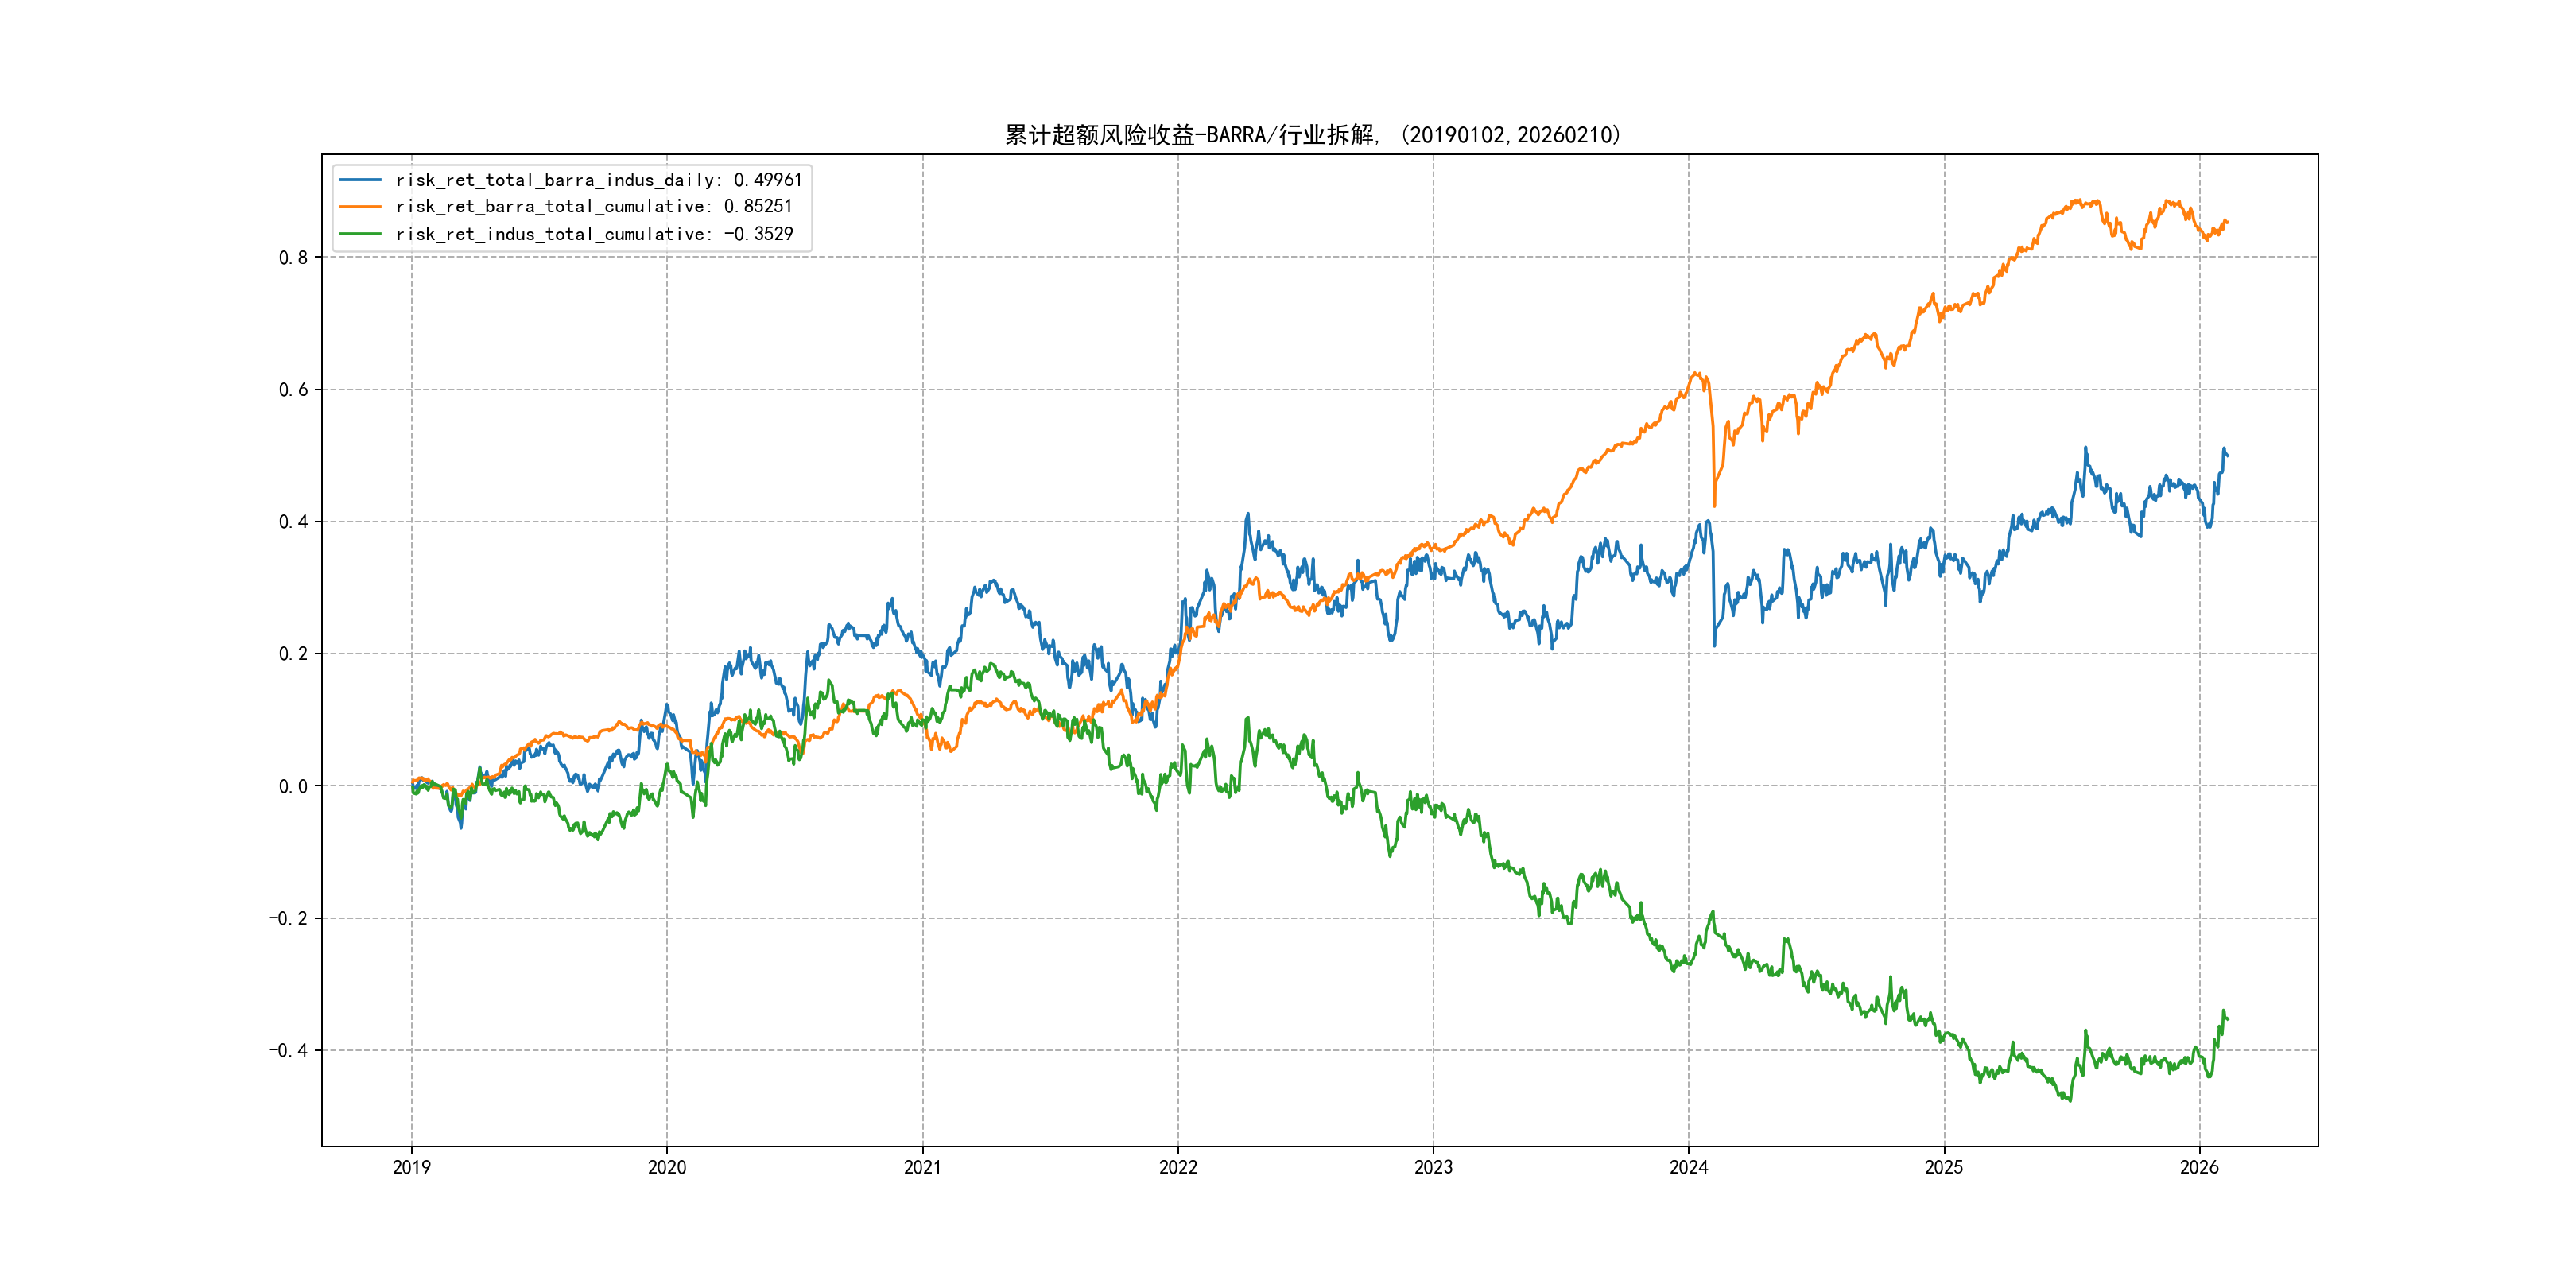The image size is (2576, 1288).
Task: Click the 0.8 y-axis tick label
Action: pyautogui.click(x=293, y=258)
